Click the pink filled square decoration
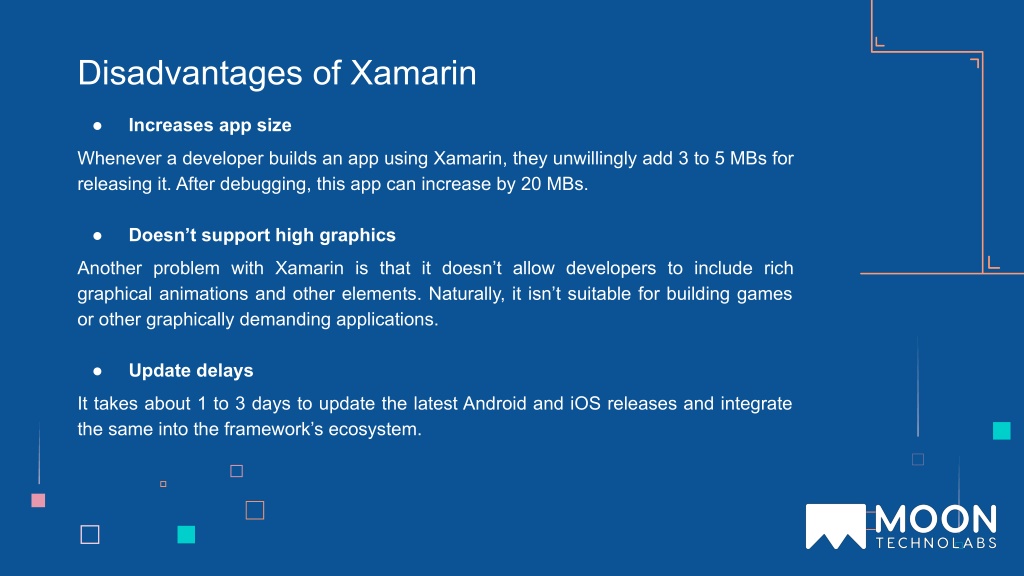Viewport: 1024px width, 576px height. (39, 500)
